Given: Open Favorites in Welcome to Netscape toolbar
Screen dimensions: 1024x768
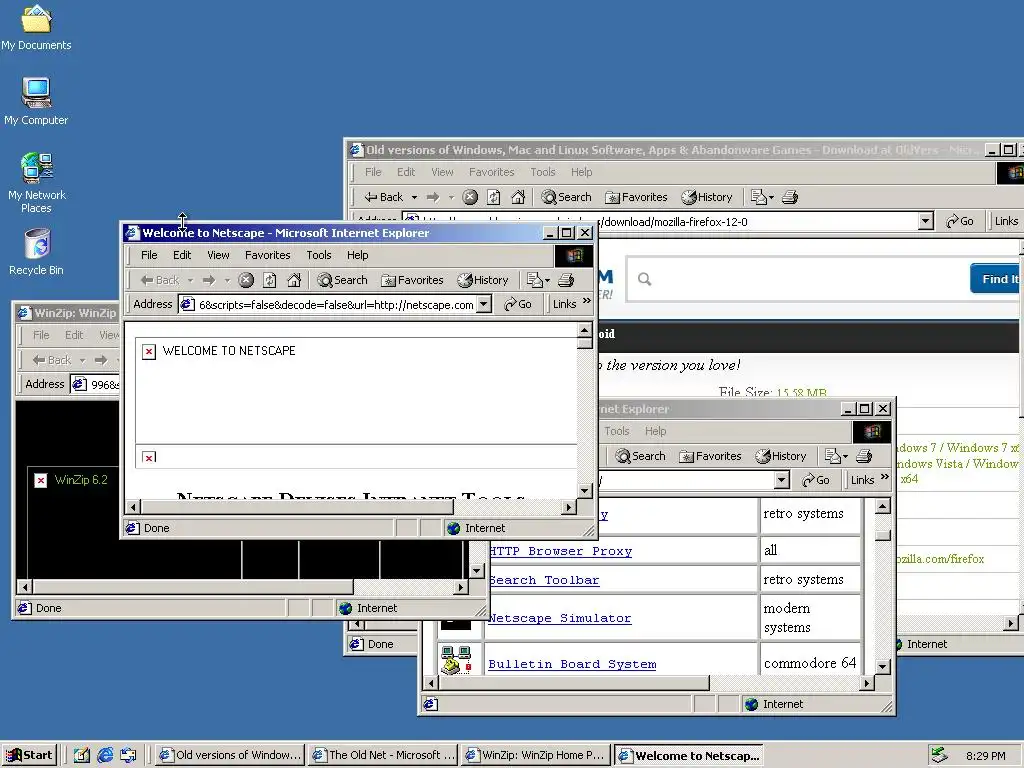Looking at the screenshot, I should coord(412,280).
